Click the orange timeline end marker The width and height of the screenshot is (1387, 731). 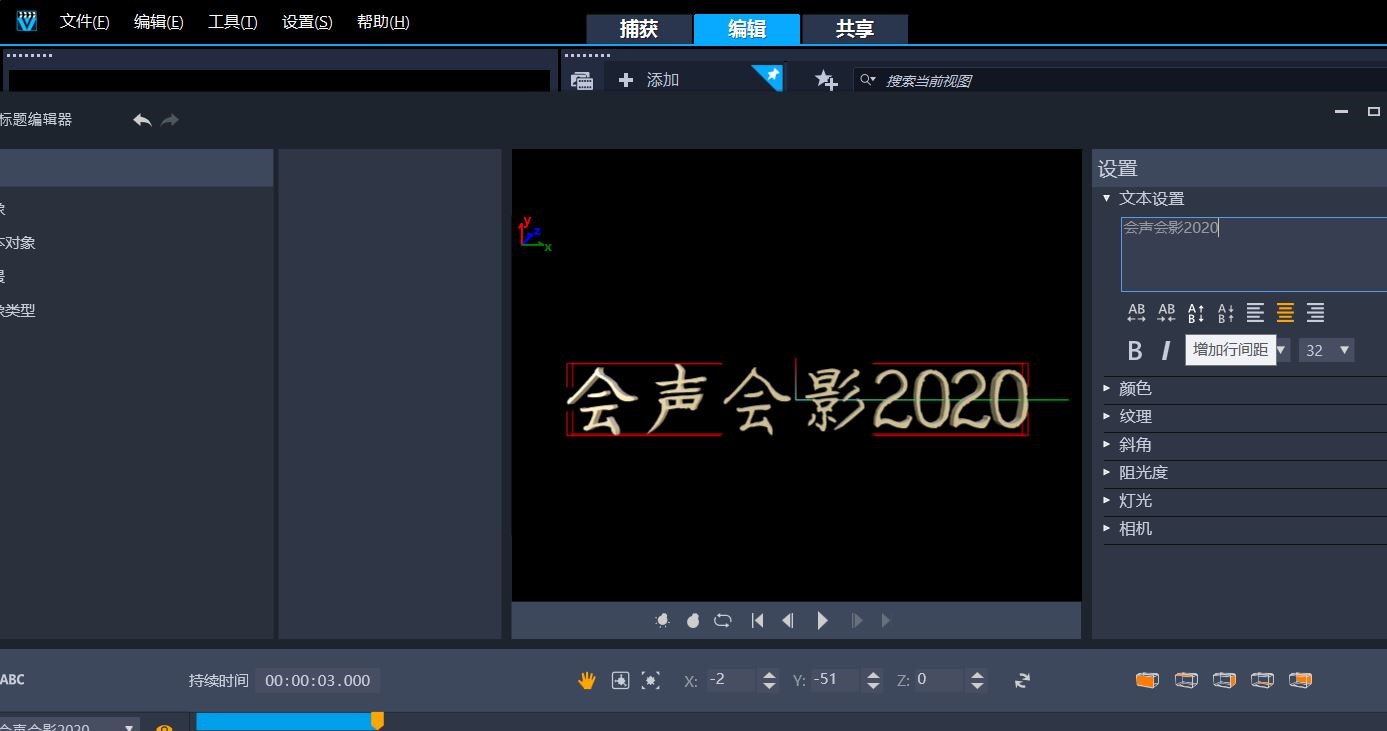(x=377, y=720)
